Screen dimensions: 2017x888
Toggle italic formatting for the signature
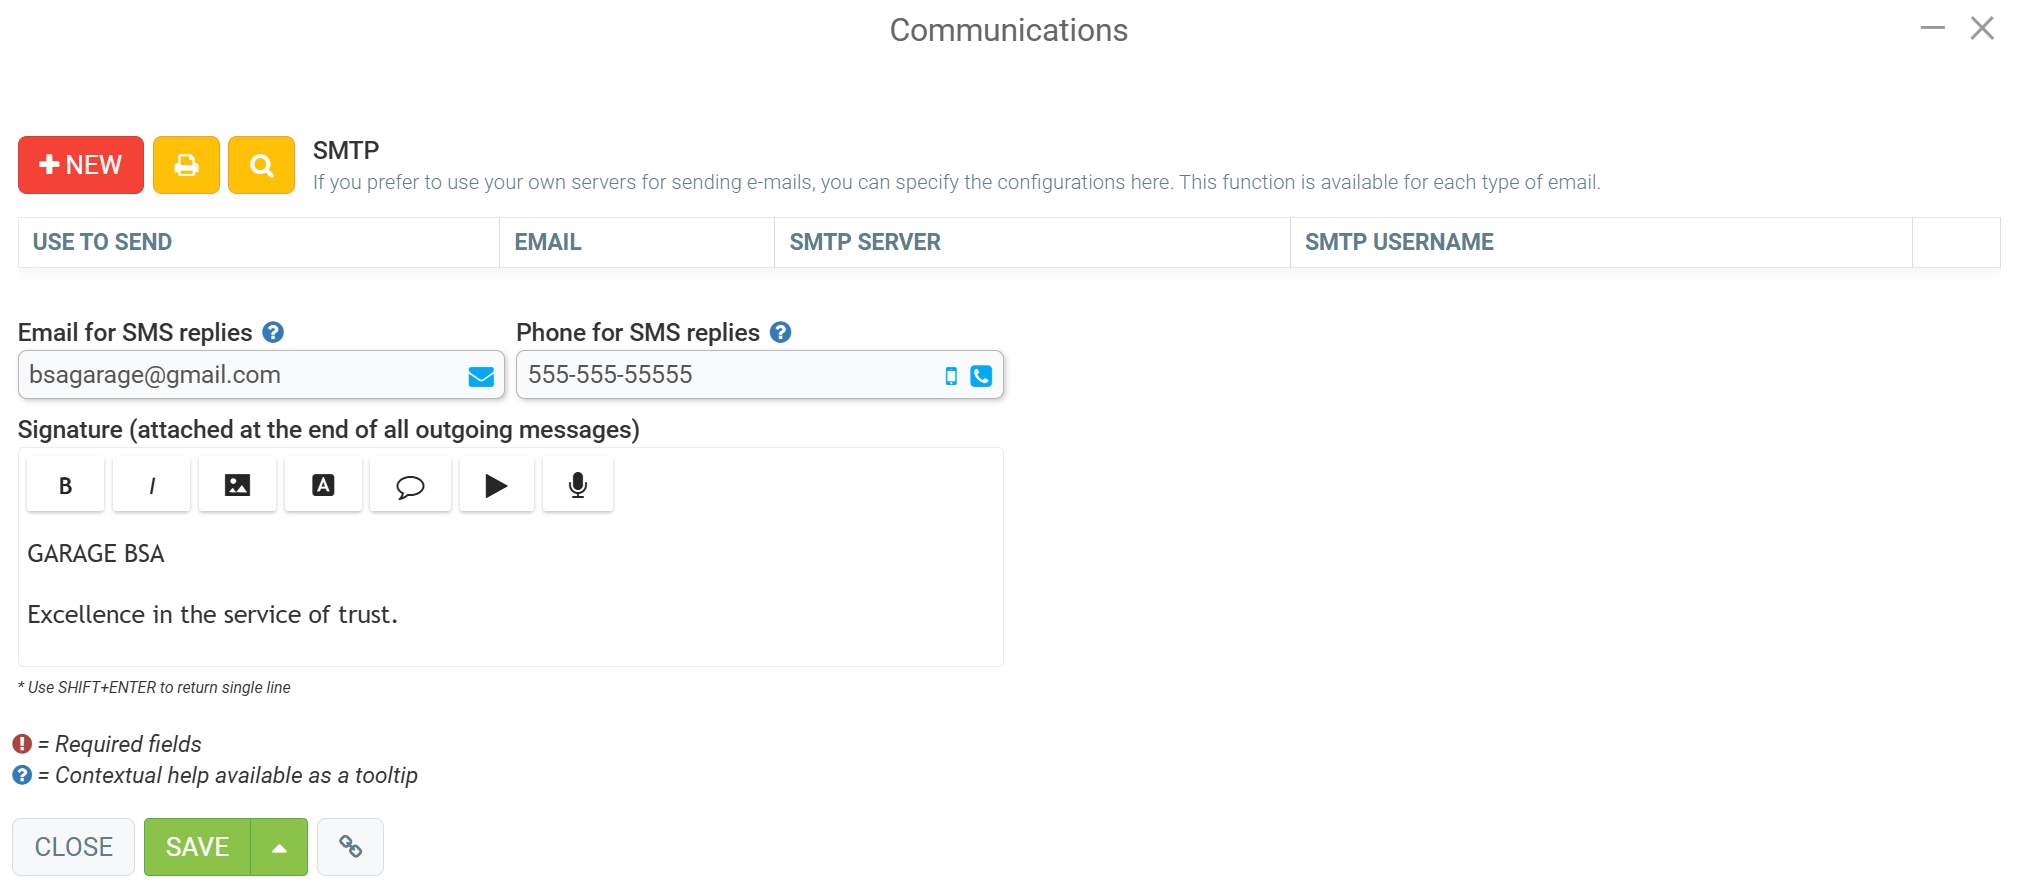pos(151,484)
